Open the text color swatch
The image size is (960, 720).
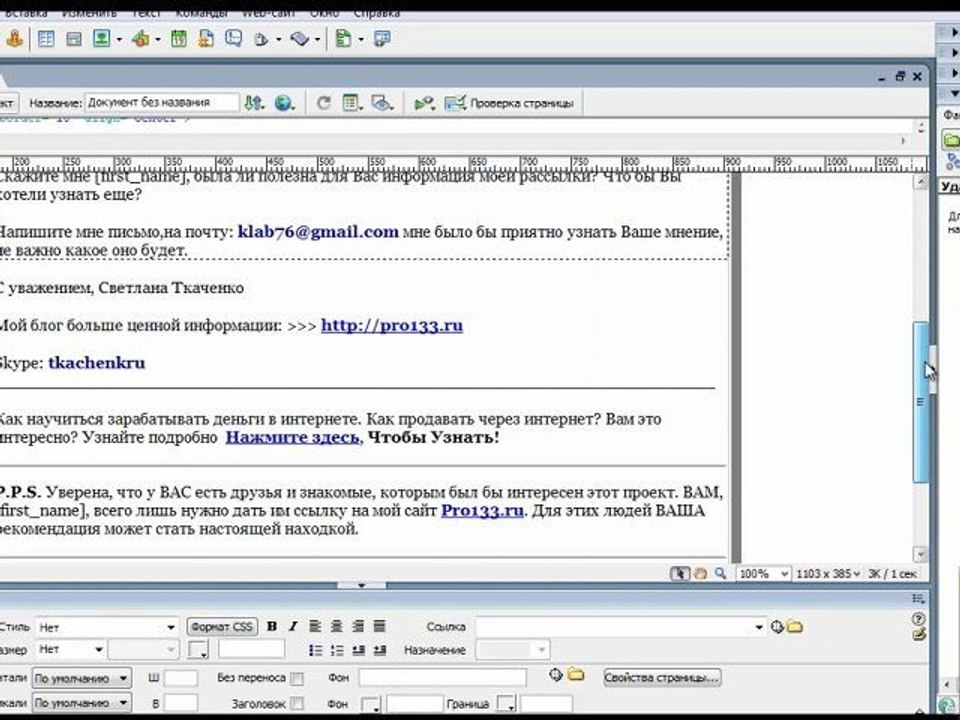click(198, 650)
